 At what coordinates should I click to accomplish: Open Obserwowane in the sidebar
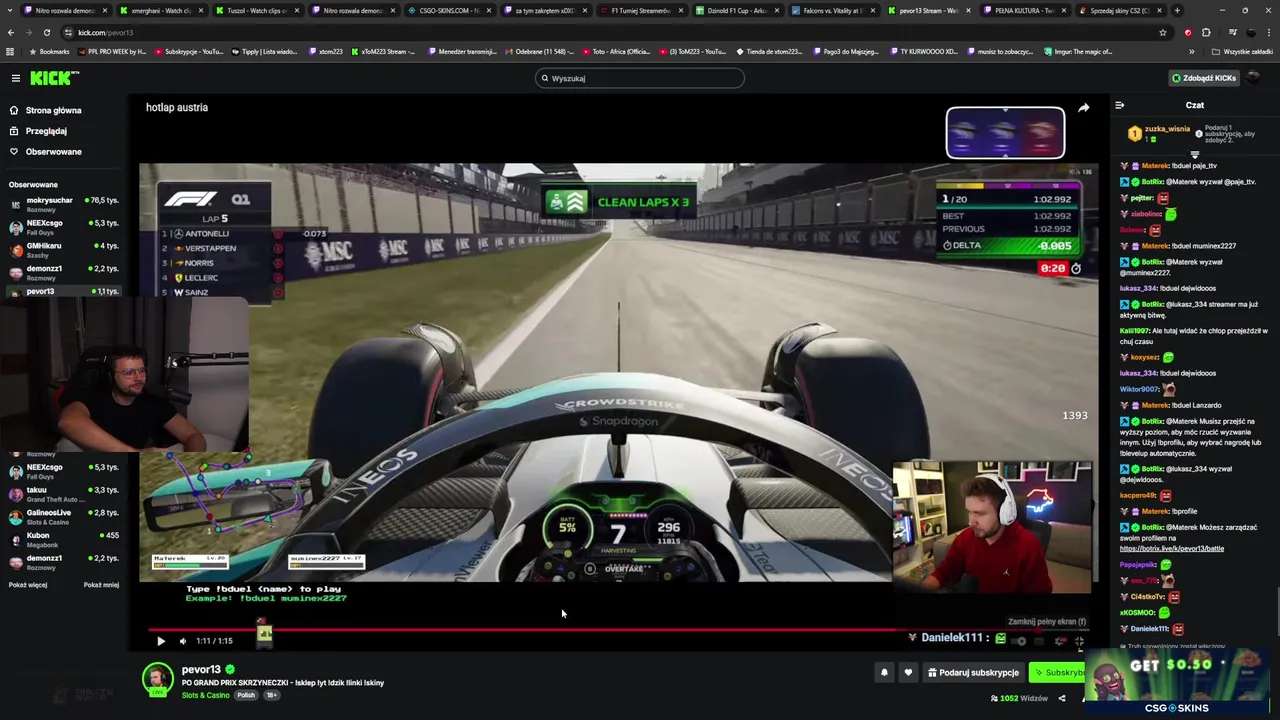[53, 152]
